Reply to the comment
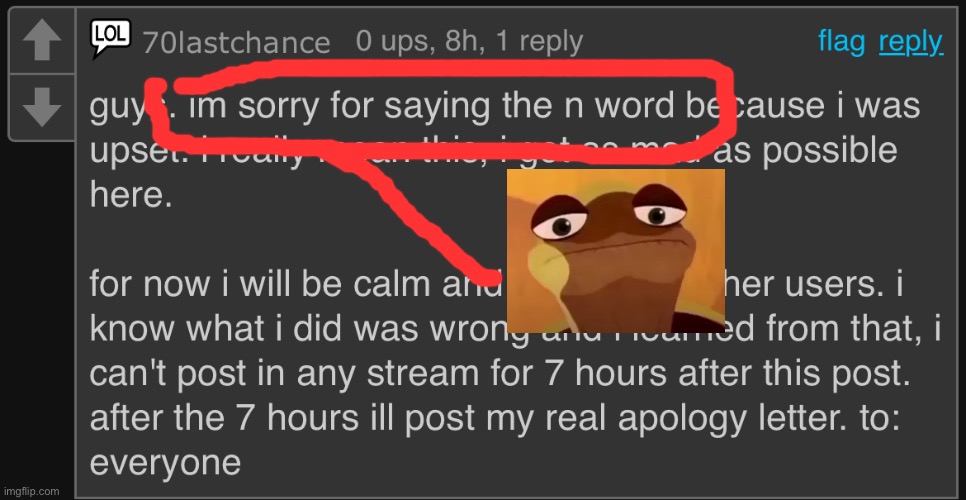This screenshot has height=500, width=966. (x=911, y=42)
